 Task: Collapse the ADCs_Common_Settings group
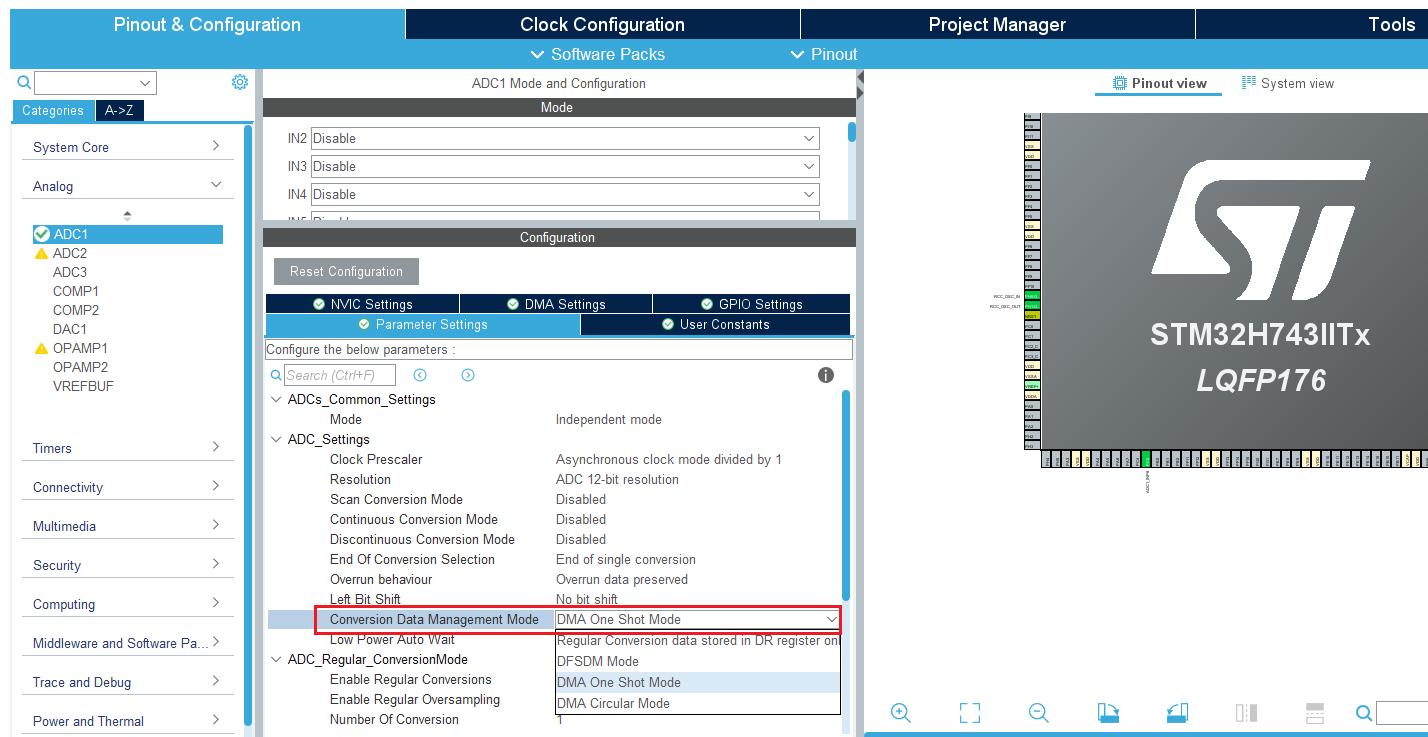point(276,399)
